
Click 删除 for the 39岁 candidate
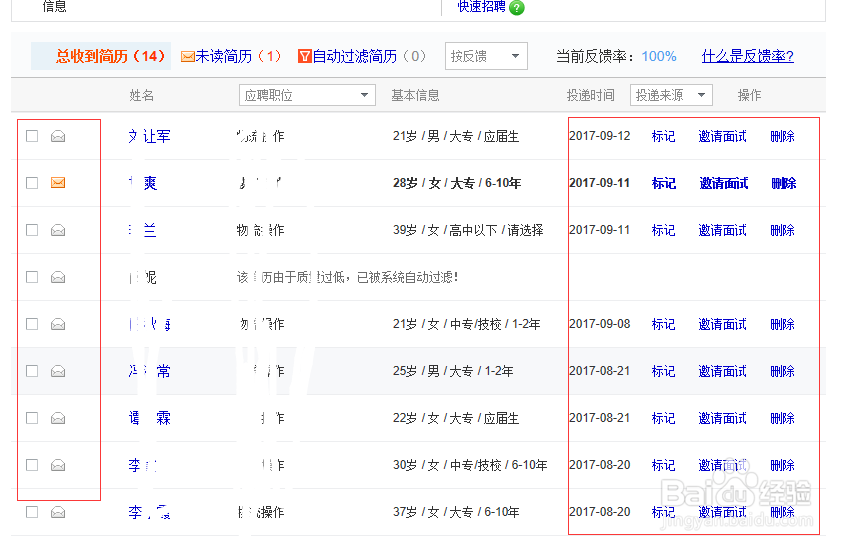[782, 230]
